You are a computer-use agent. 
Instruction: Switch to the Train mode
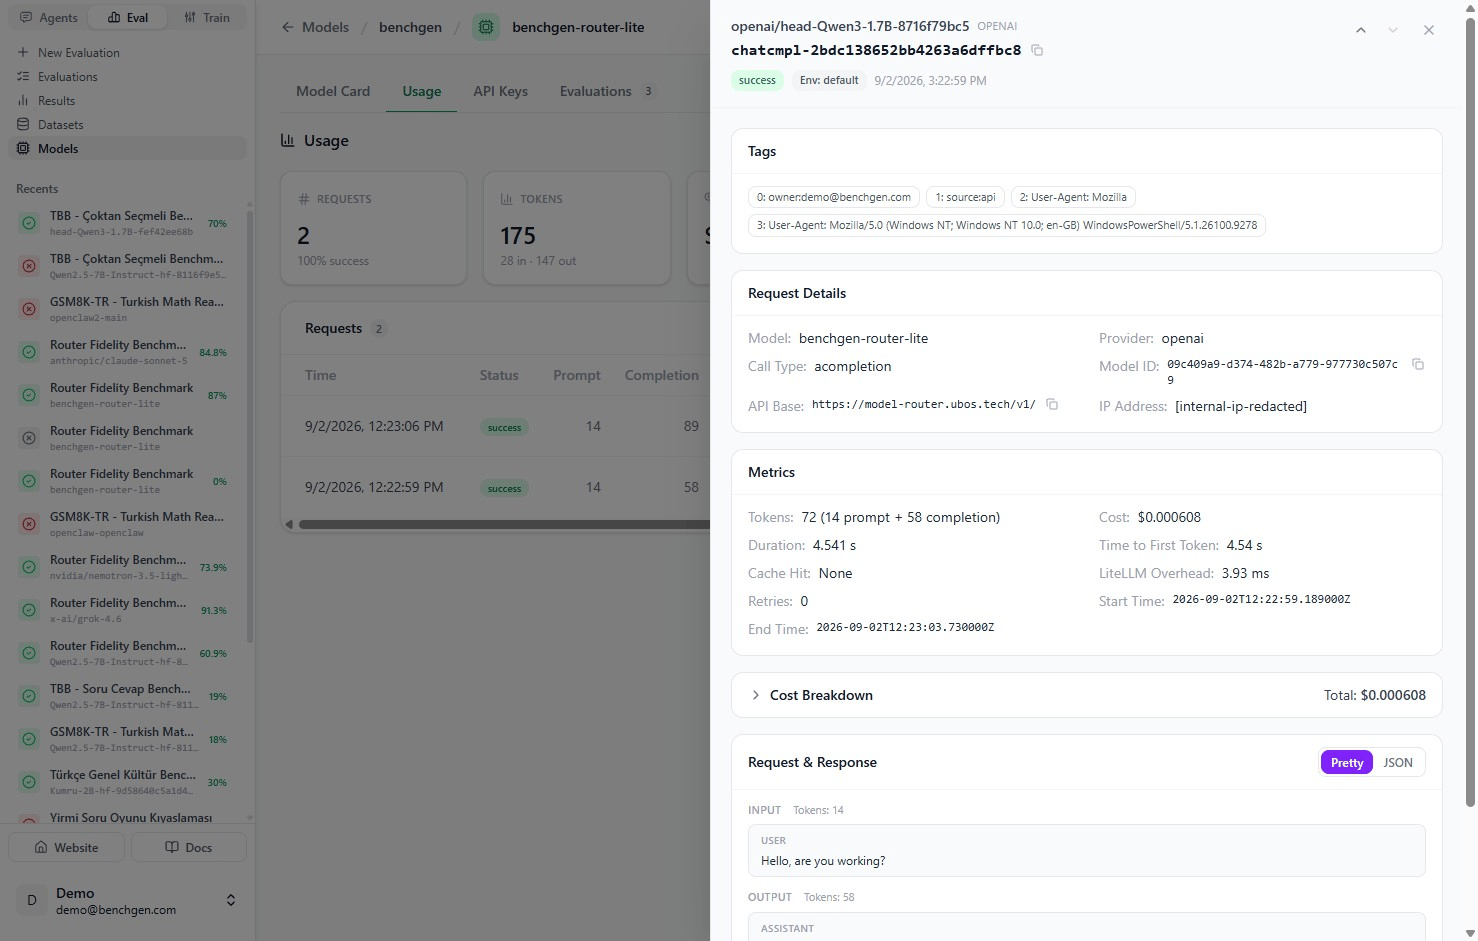[x=207, y=17]
